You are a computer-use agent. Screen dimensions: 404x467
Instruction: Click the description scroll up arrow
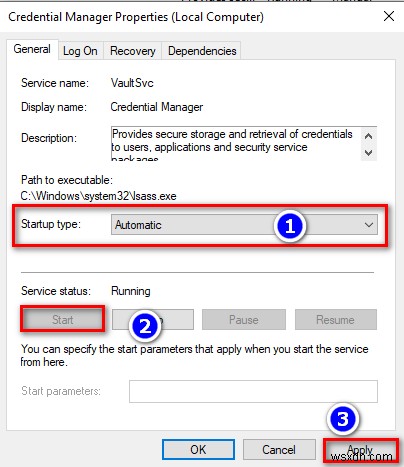tap(368, 136)
